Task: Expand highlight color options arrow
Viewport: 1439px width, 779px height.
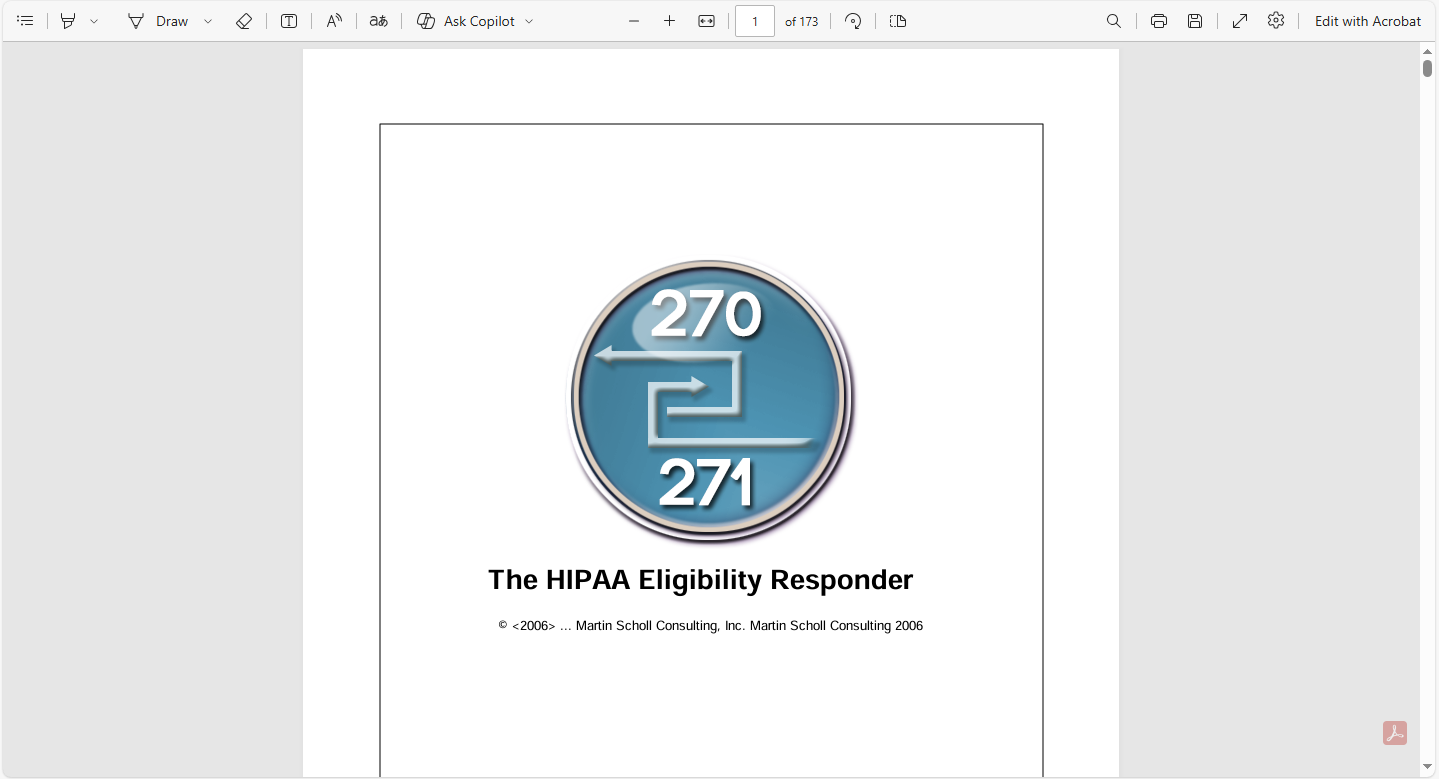Action: pos(94,21)
